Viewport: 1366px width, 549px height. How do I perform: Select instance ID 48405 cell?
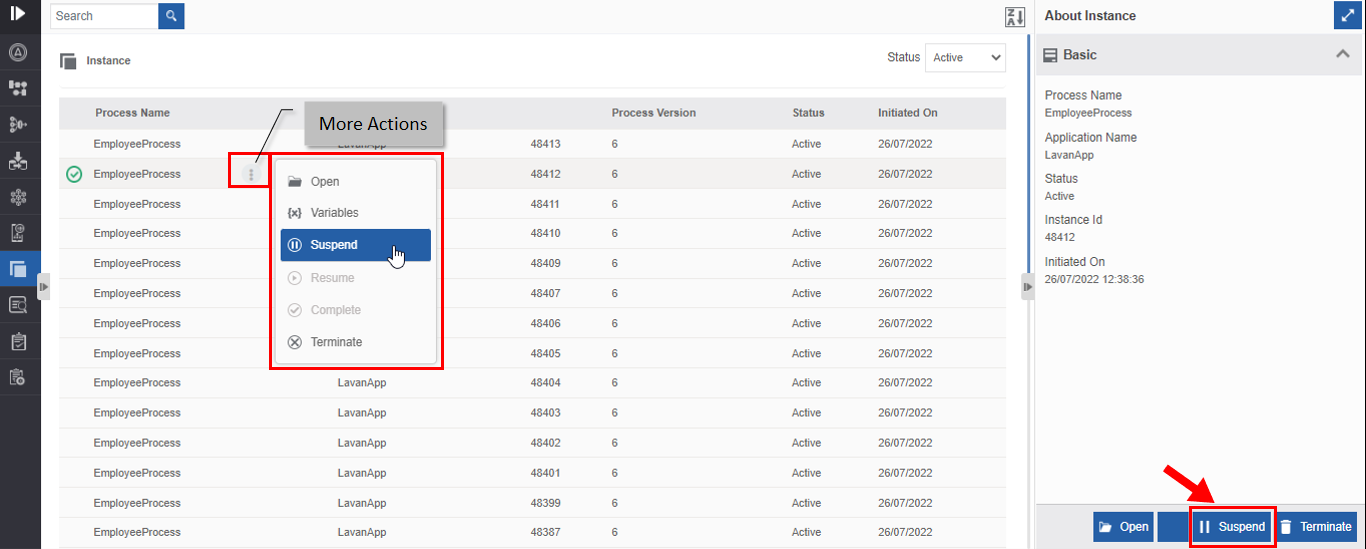pyautogui.click(x=546, y=353)
